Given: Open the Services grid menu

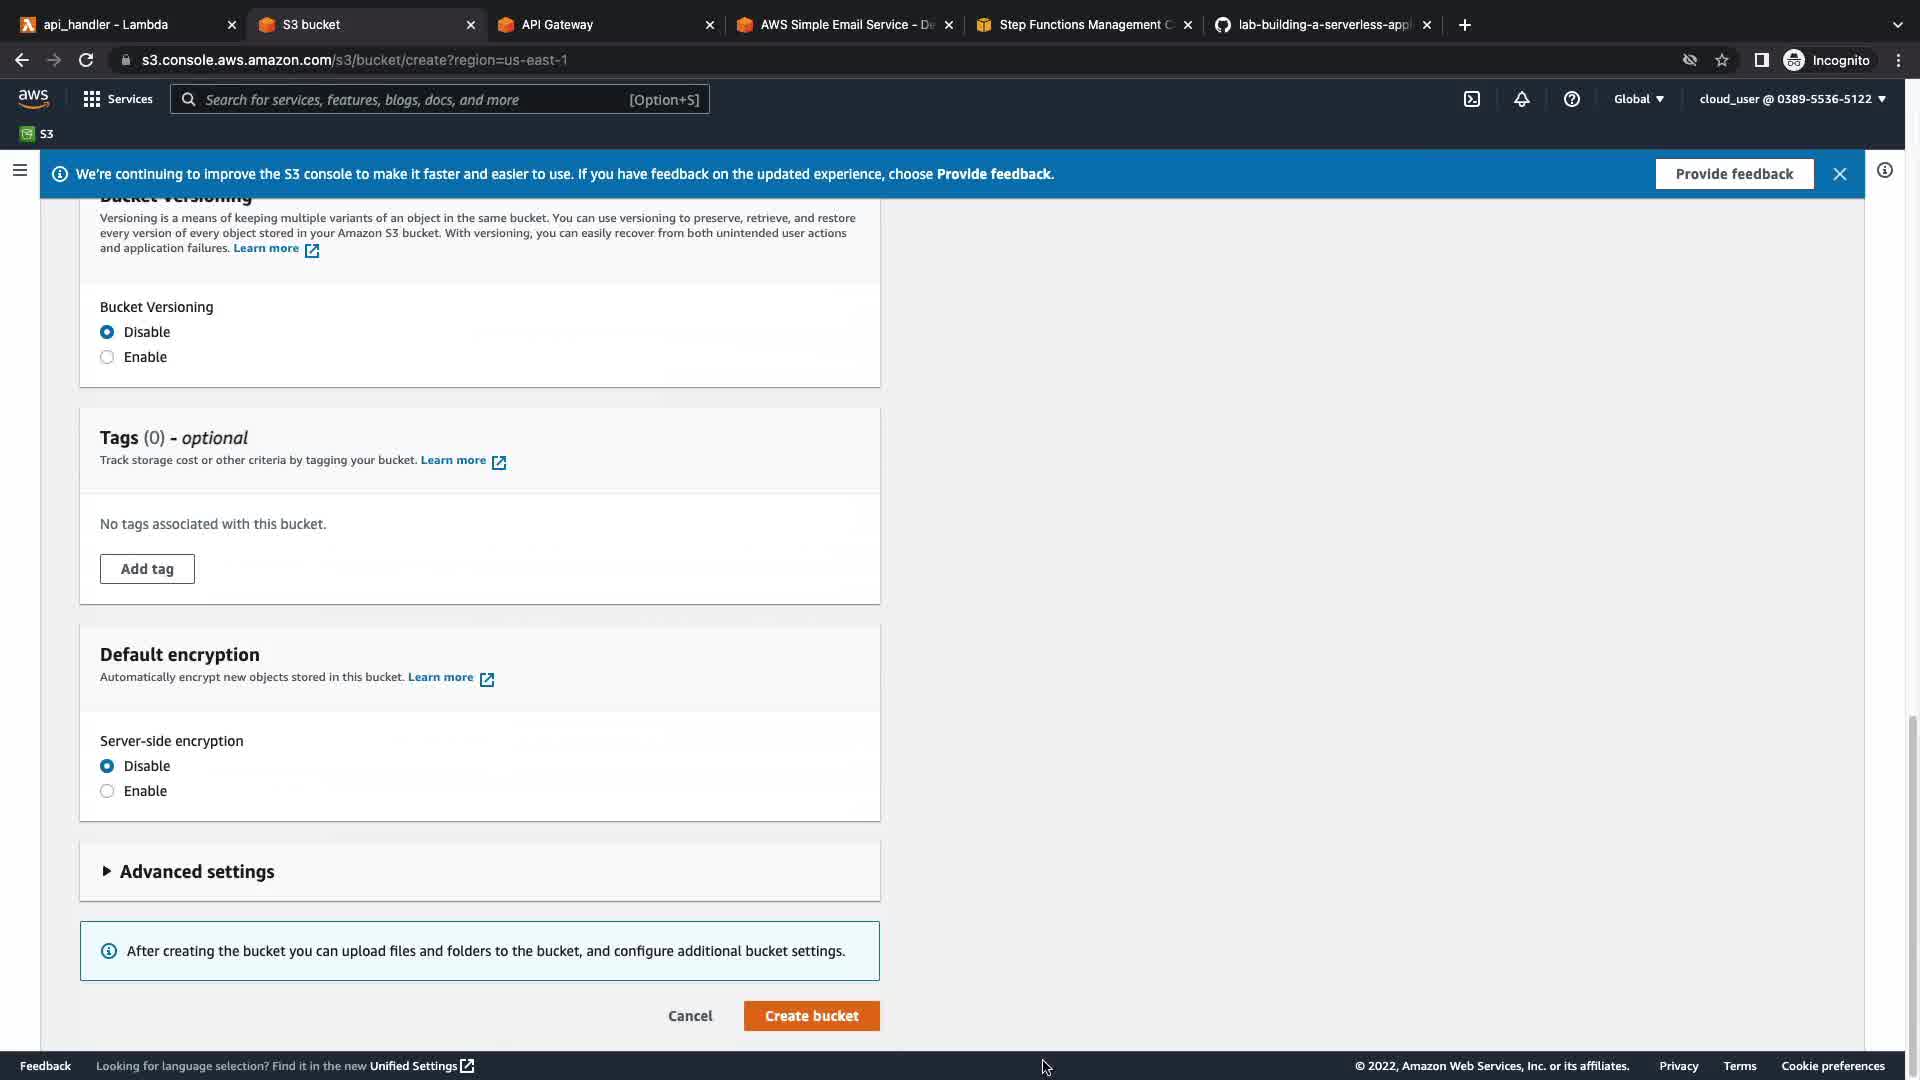Looking at the screenshot, I should (x=118, y=99).
